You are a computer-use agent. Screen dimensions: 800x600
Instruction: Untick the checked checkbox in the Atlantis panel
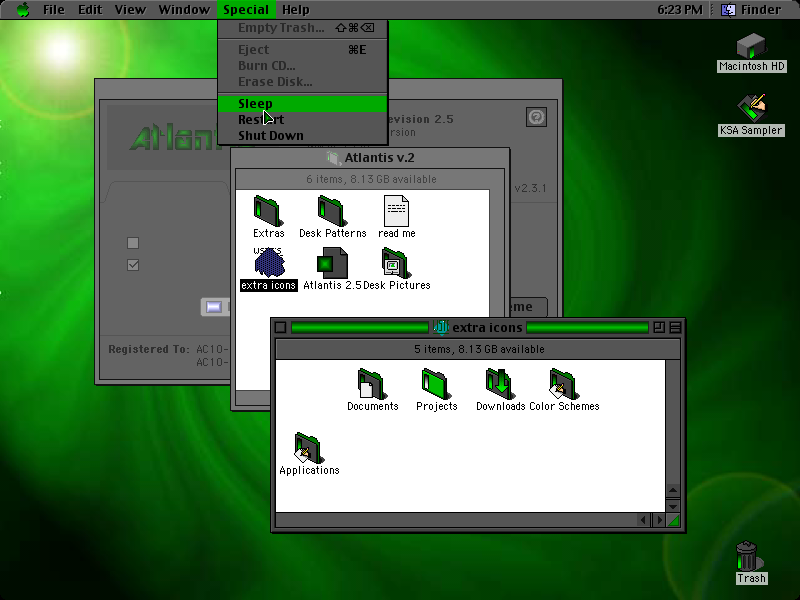pos(133,265)
